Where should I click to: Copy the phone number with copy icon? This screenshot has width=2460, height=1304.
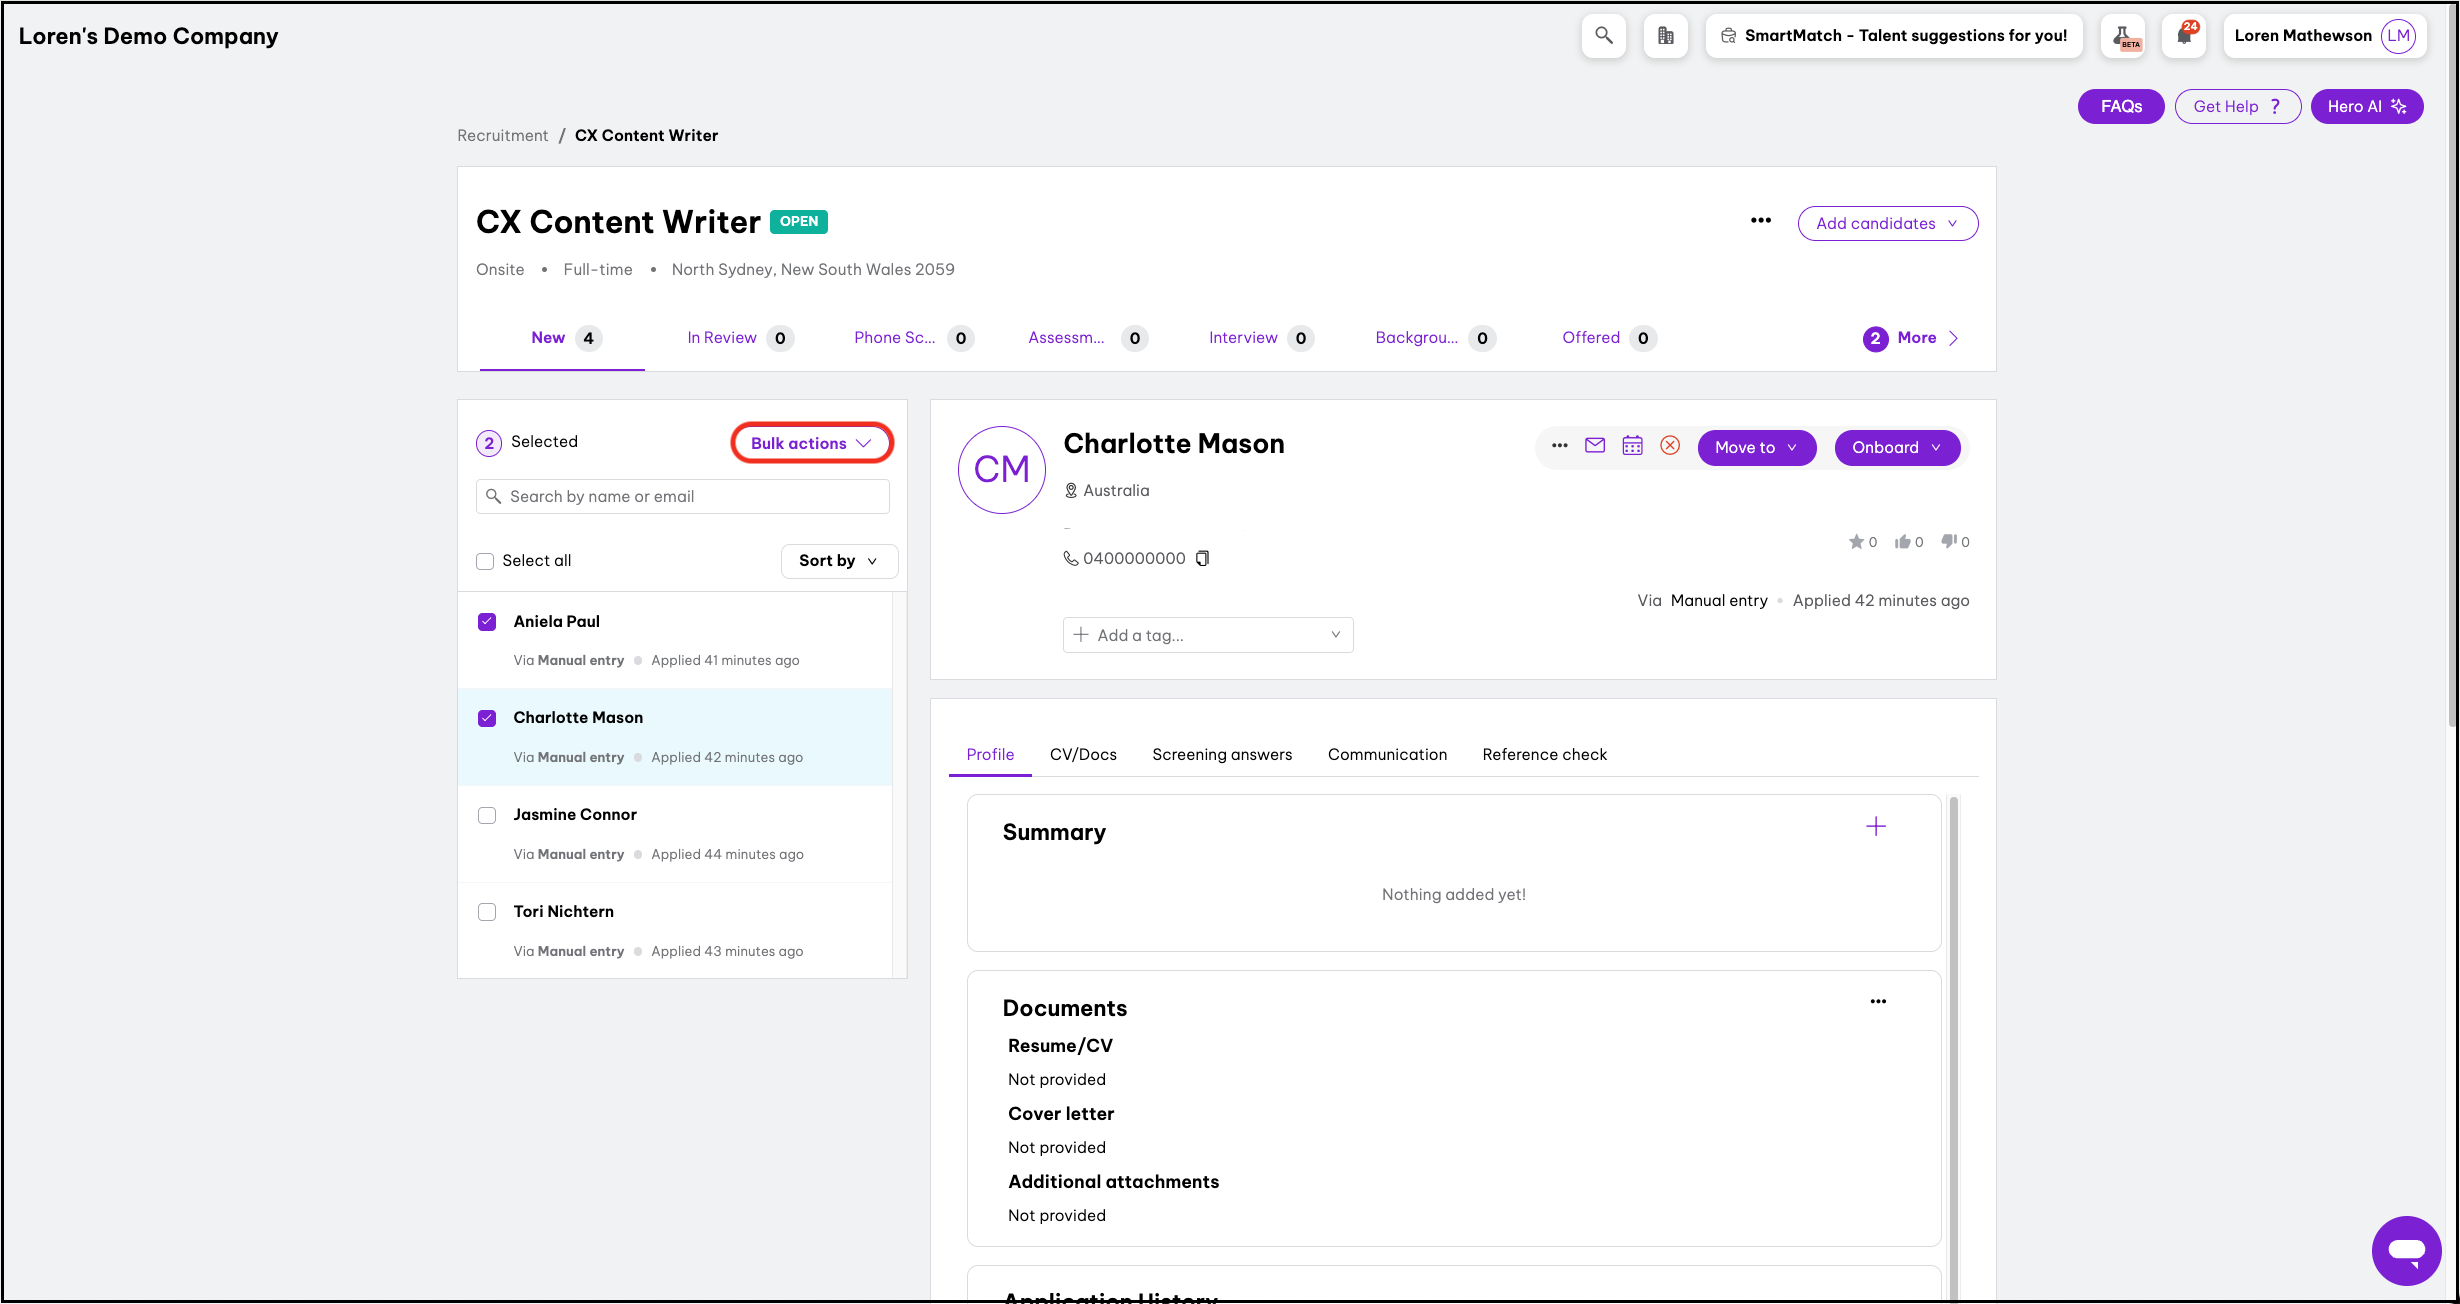(1202, 558)
